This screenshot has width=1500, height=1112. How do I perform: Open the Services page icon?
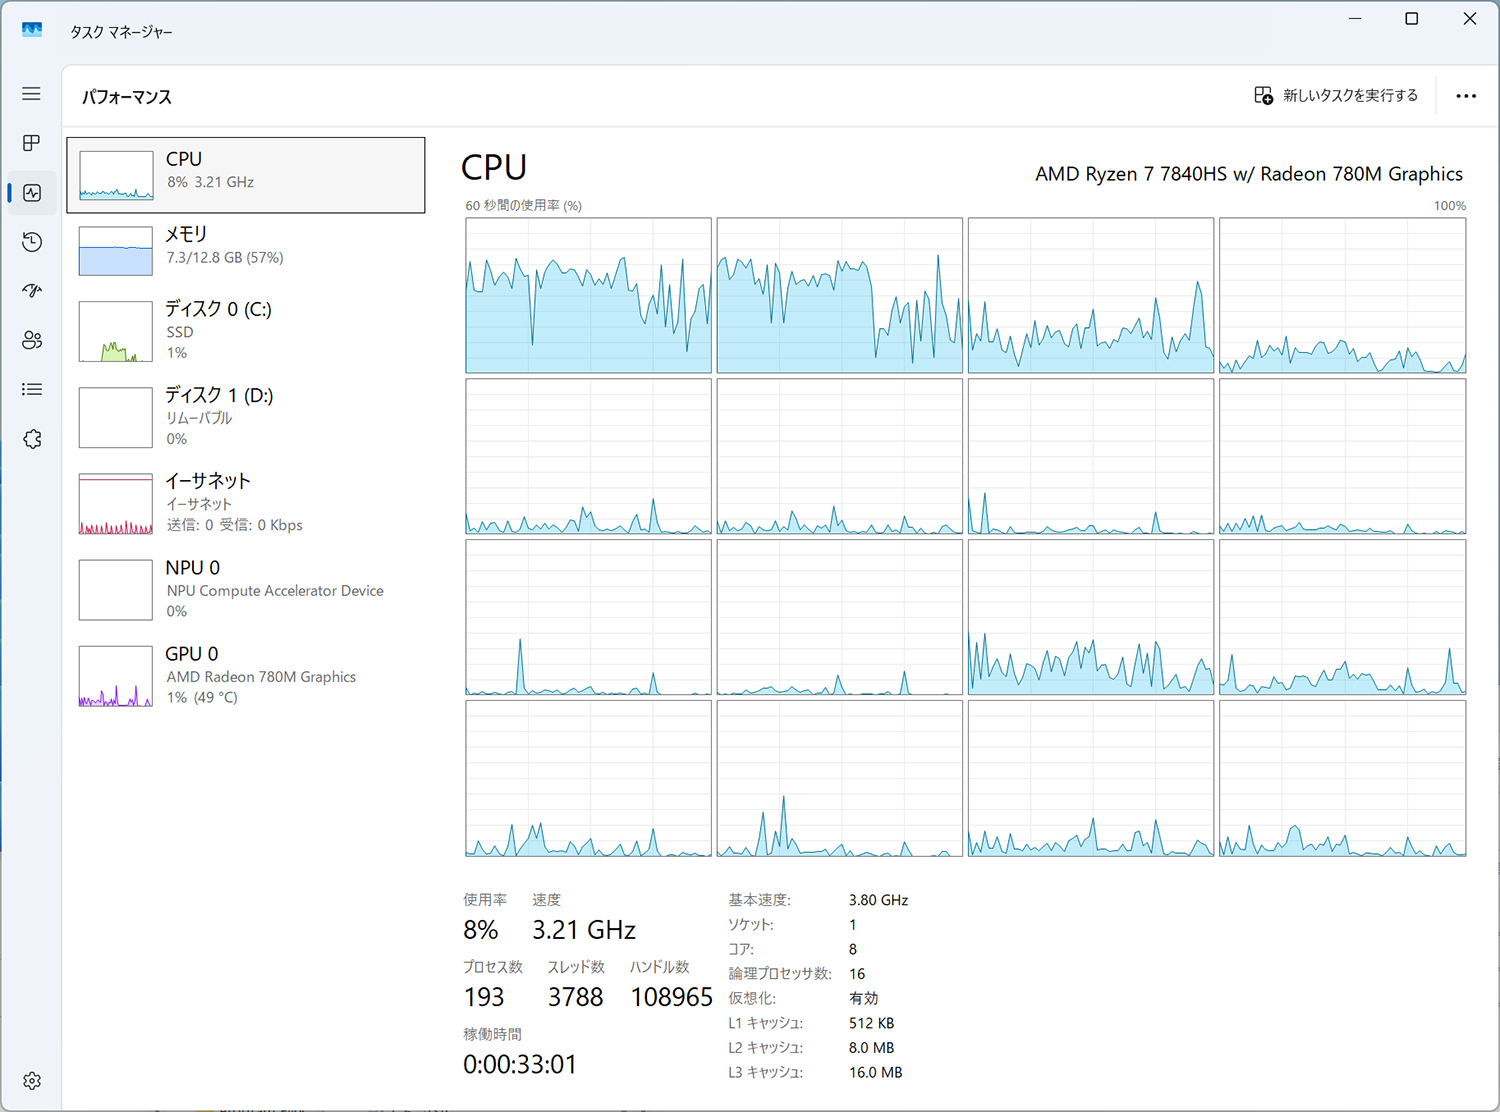[x=32, y=439]
